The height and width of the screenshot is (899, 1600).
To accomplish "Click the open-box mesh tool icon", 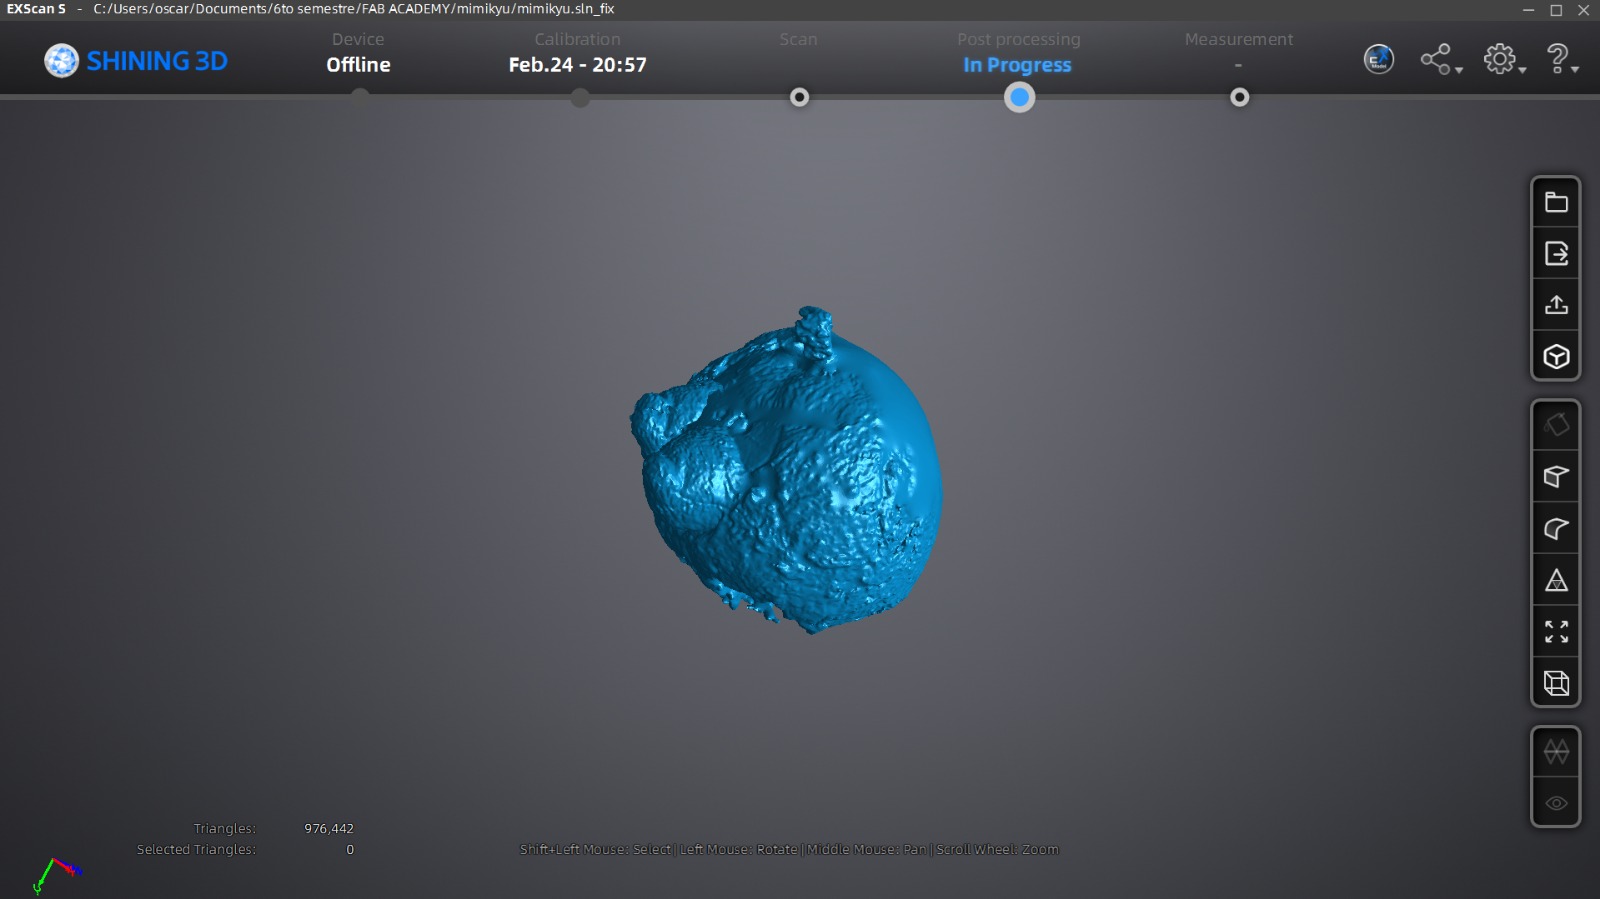I will tap(1556, 477).
